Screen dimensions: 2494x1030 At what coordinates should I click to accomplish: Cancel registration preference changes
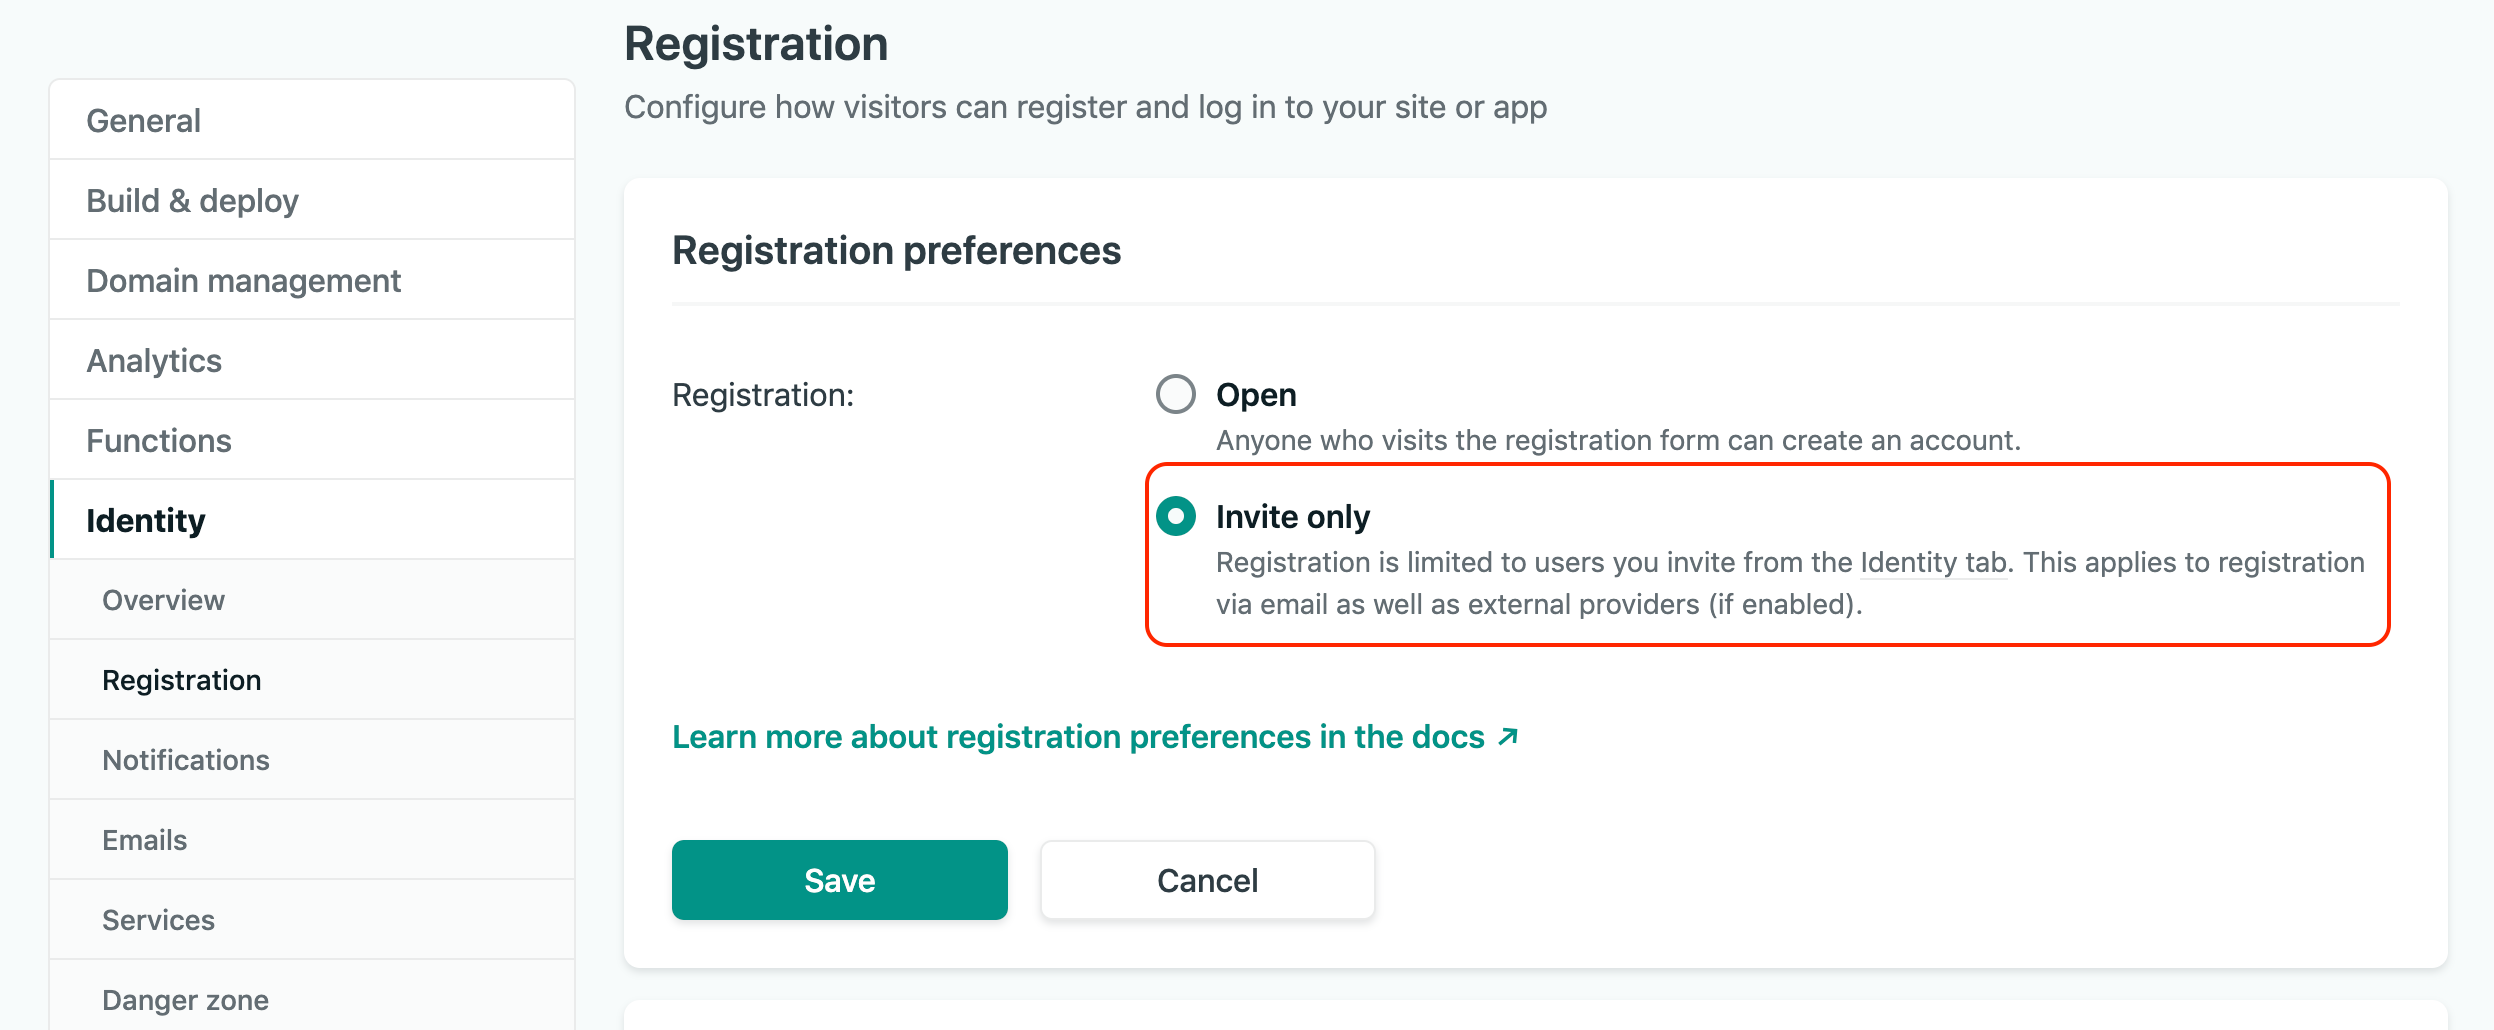tap(1207, 880)
